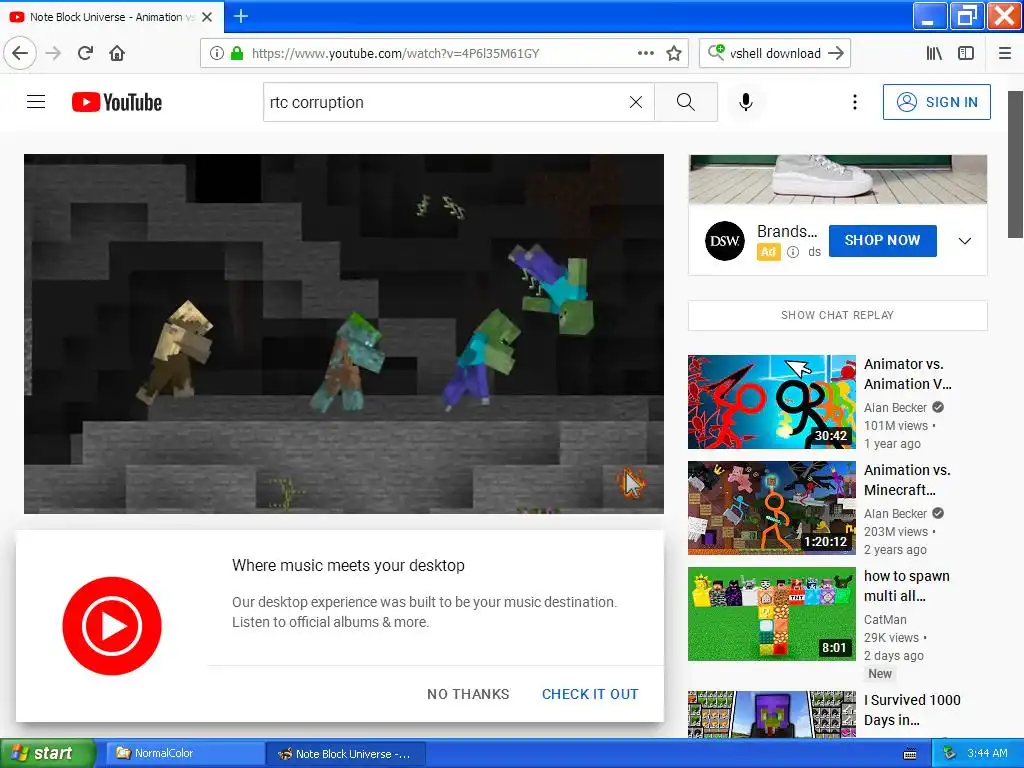Click the search go arrow beside vshell download
This screenshot has width=1024, height=768.
point(836,53)
